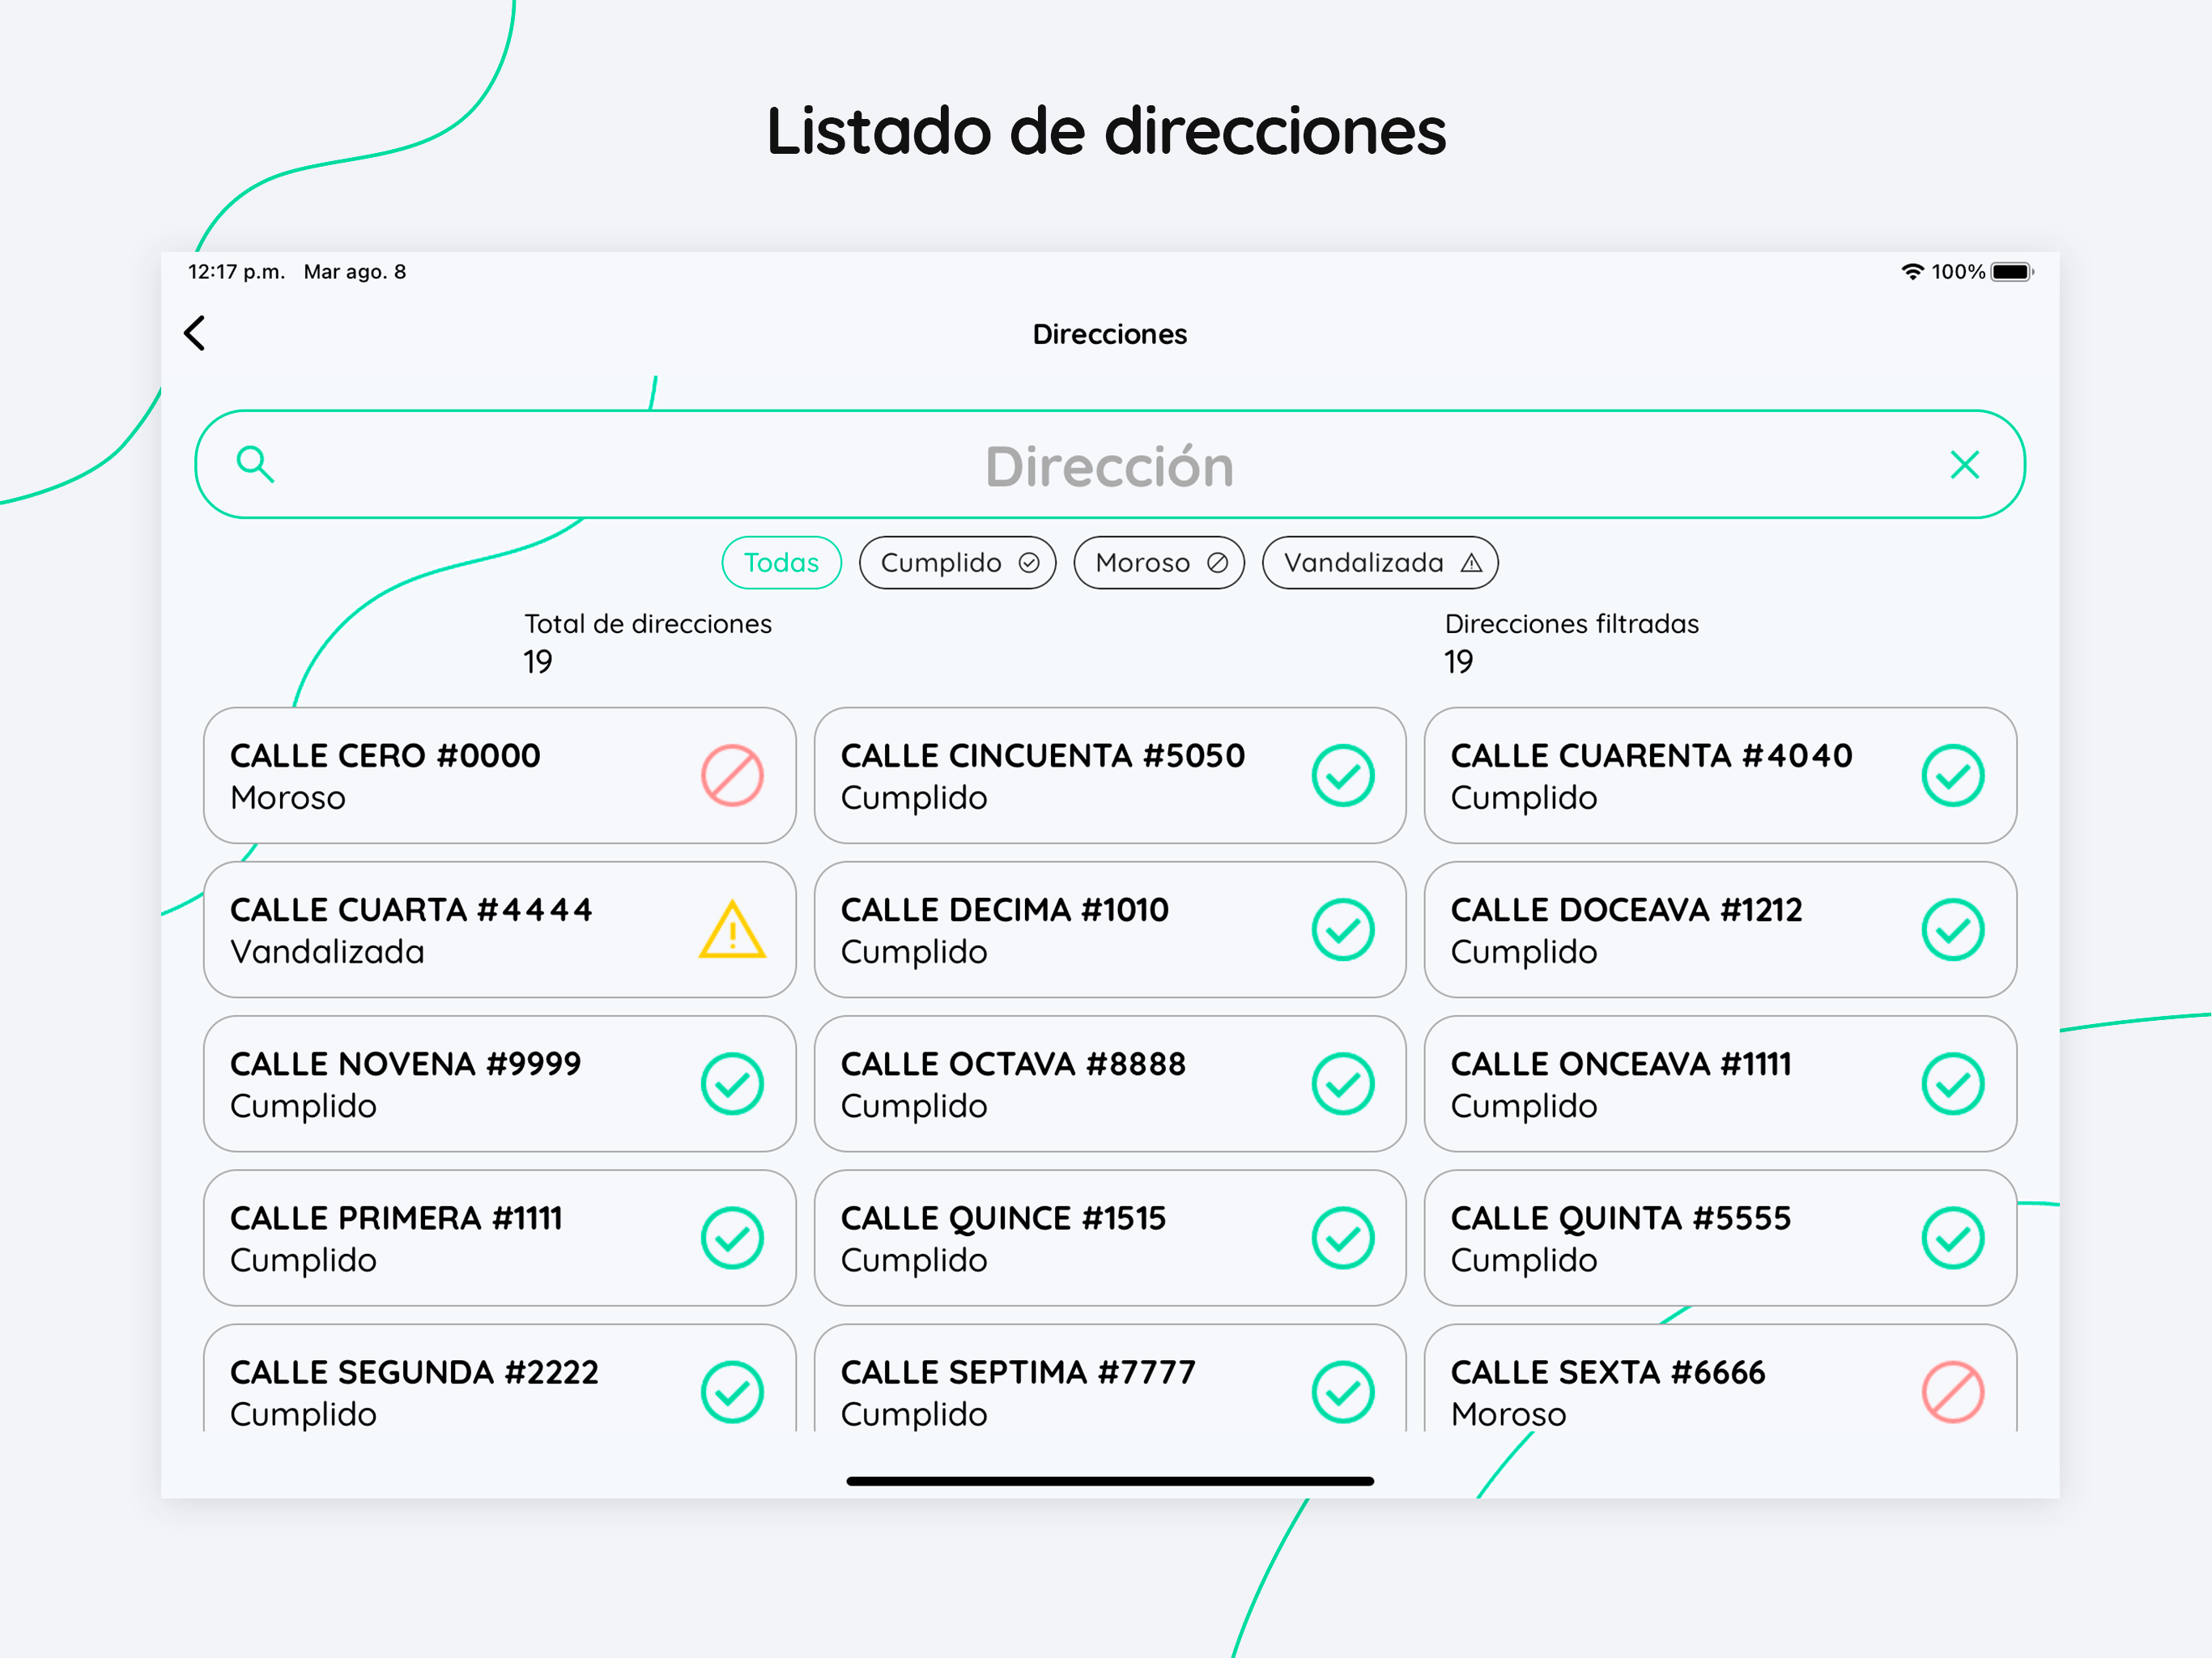Click the checkmark icon on CALLE NOVENA #9999
The width and height of the screenshot is (2212, 1658).
pos(732,1084)
